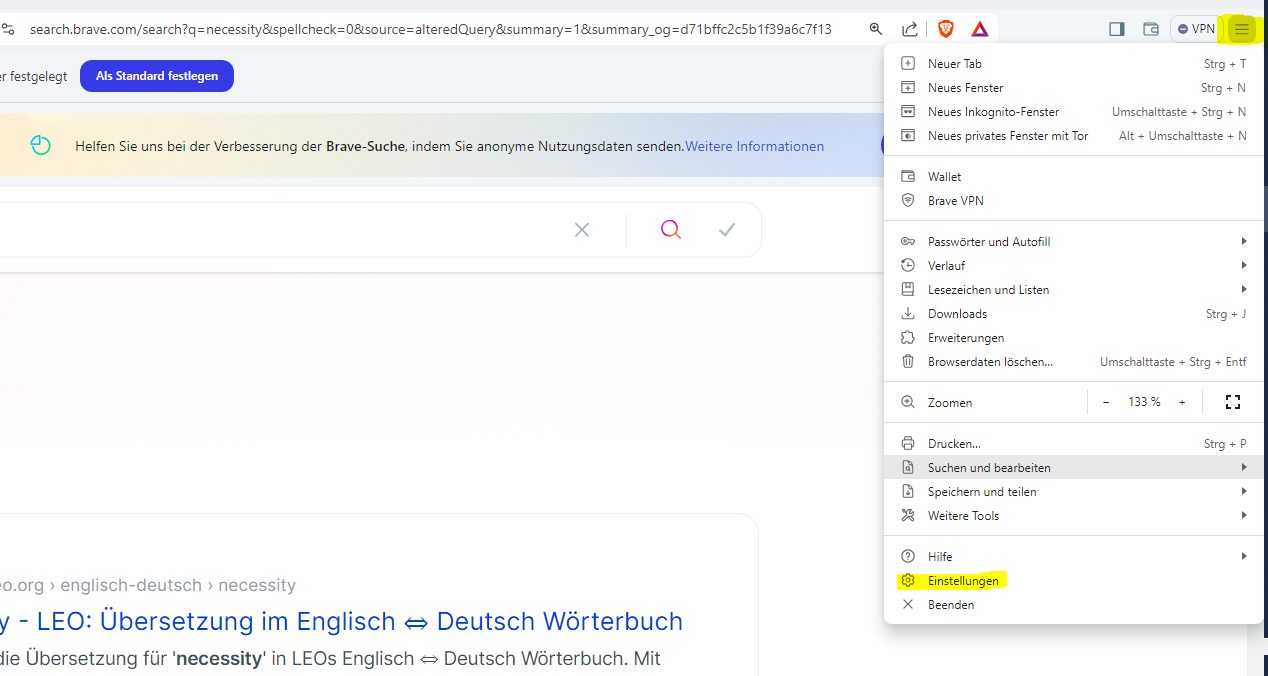
Task: Open the Brave Wallet toolbar icon
Action: (1151, 29)
